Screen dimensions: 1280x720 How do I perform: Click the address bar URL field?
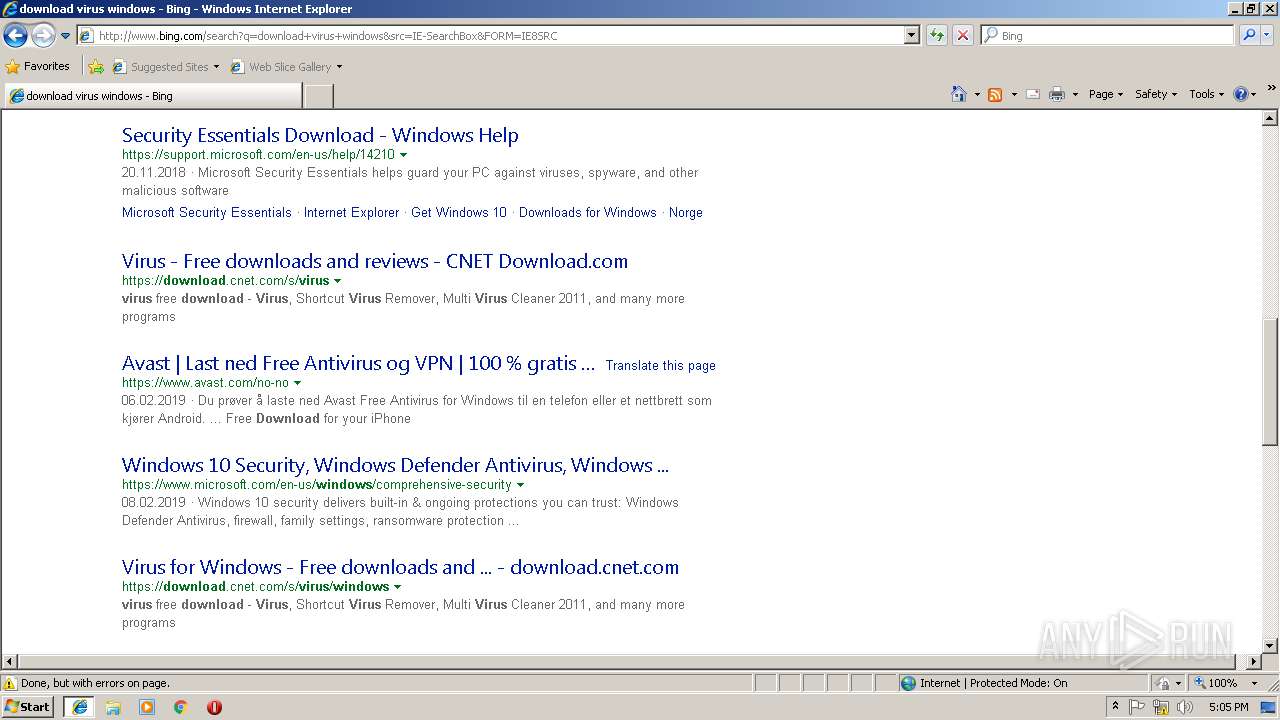pyautogui.click(x=490, y=35)
